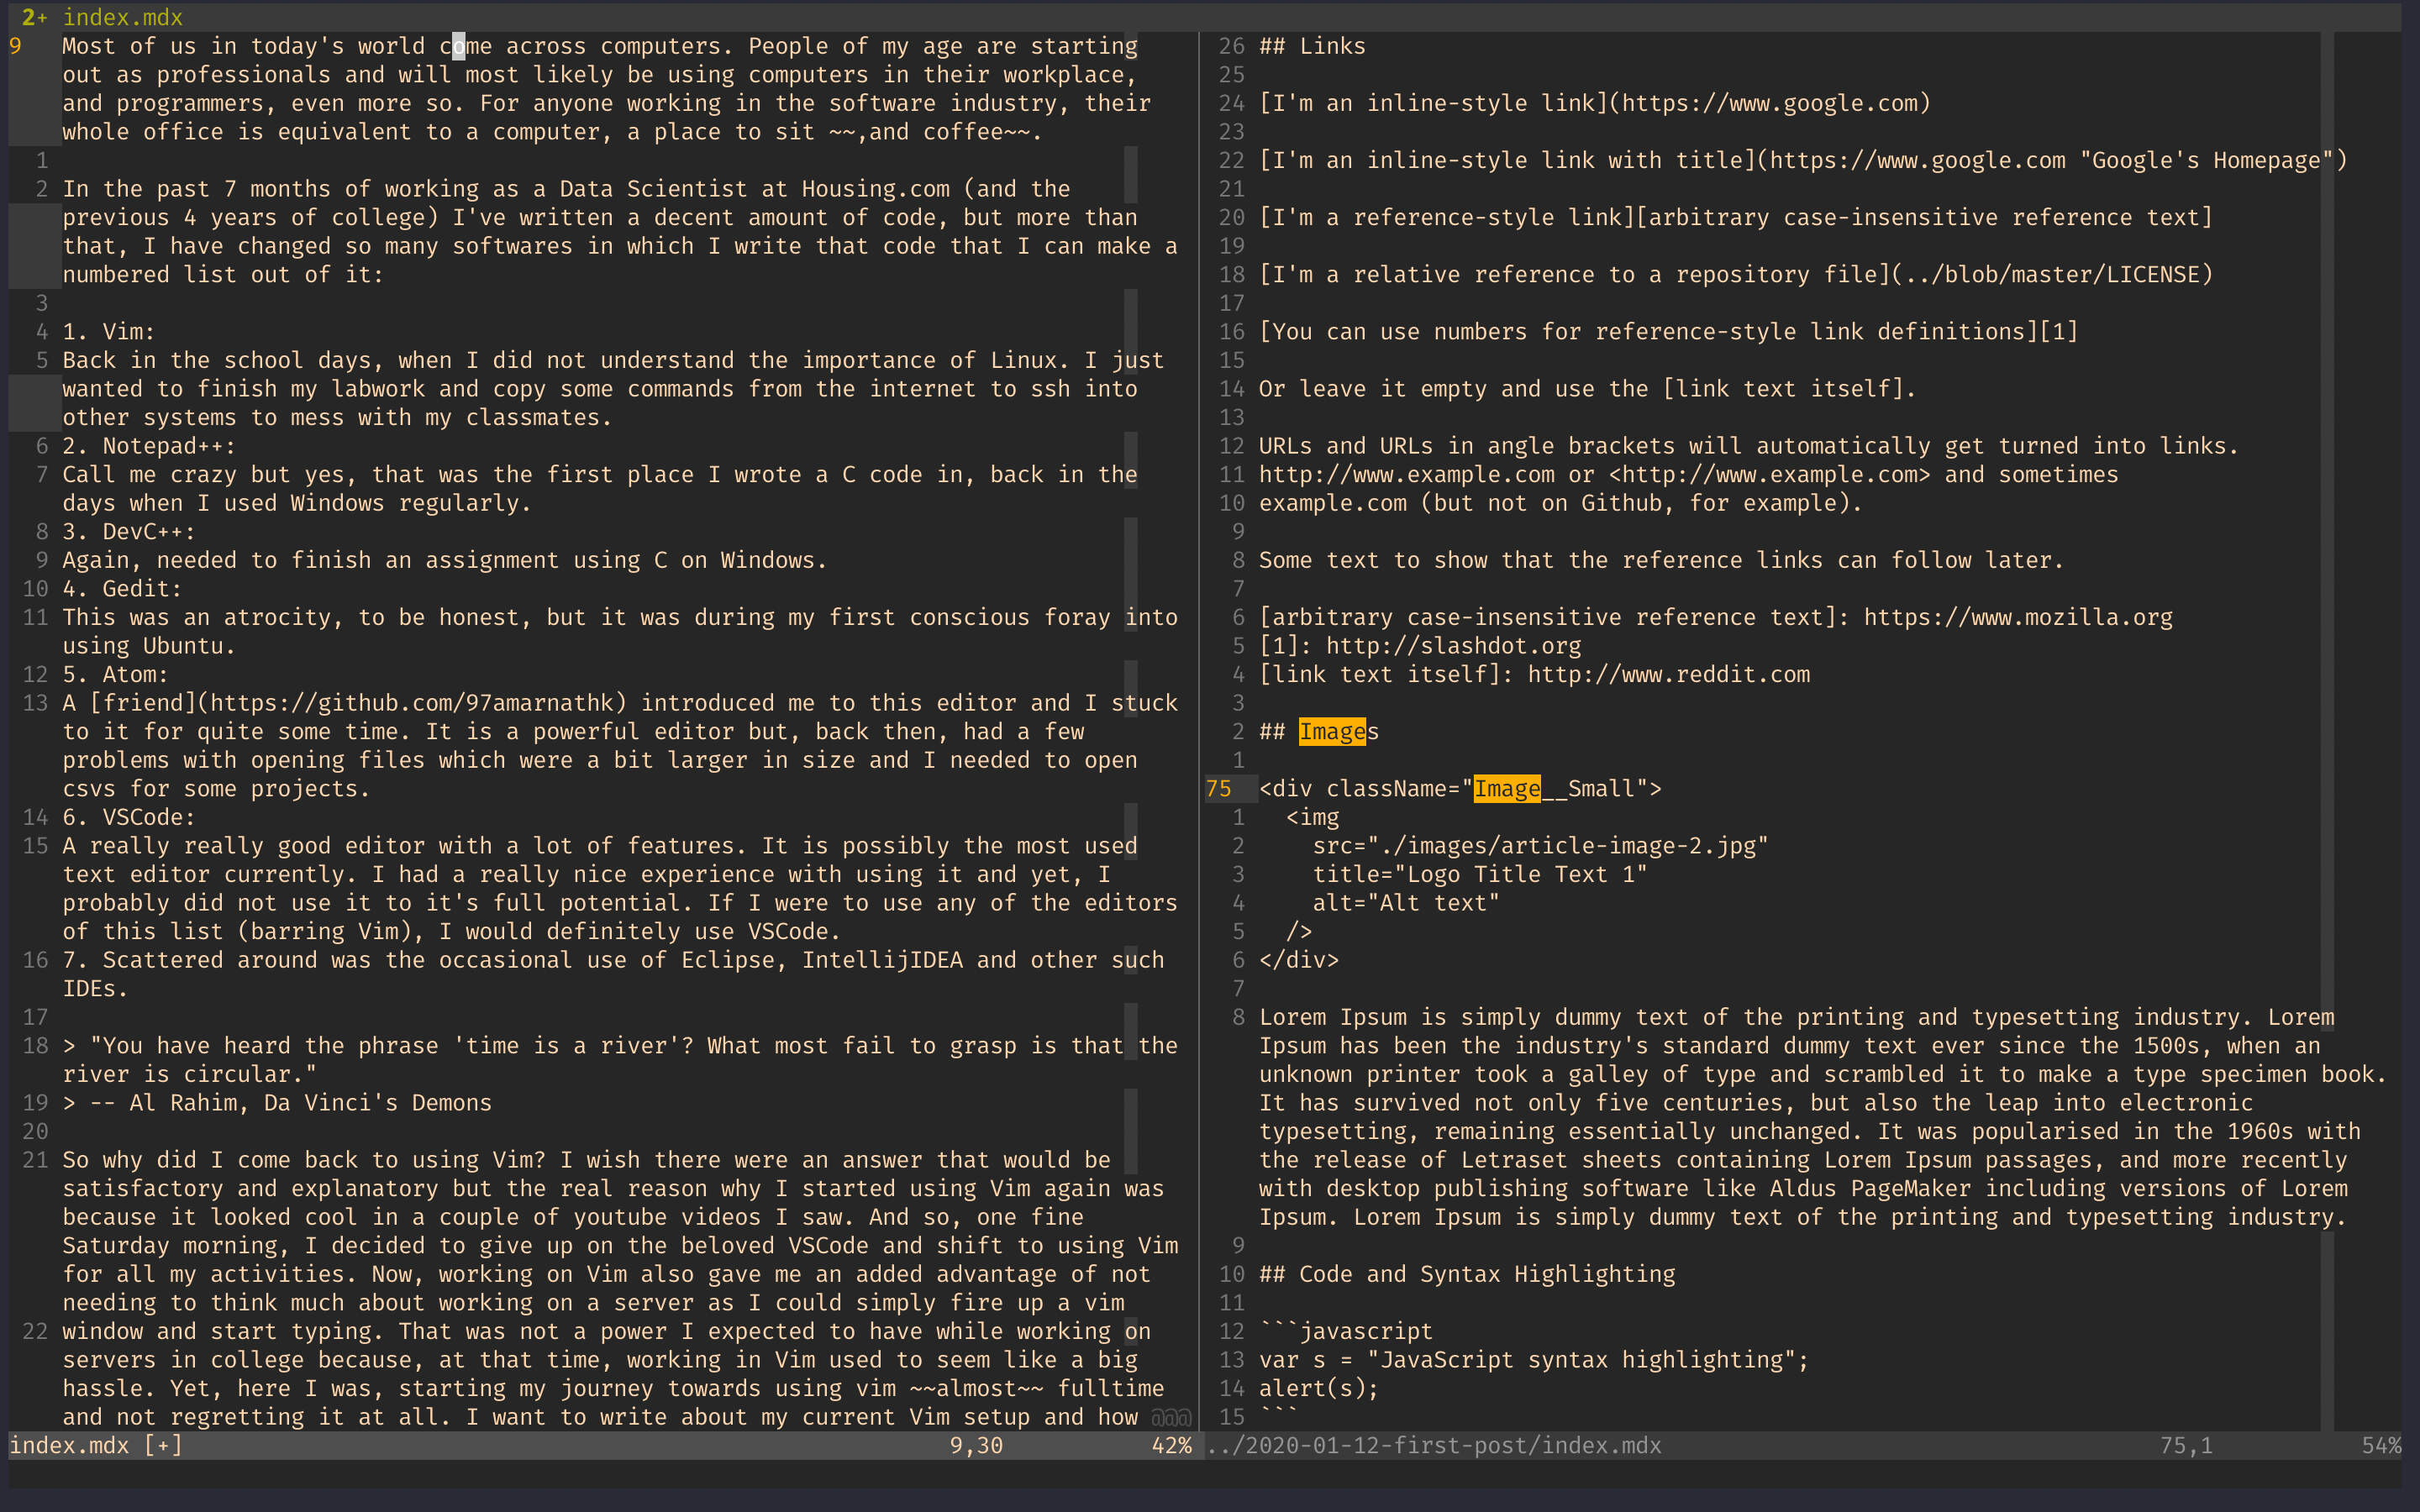Click 'Some text to show that the reference links' line

pyautogui.click(x=1662, y=560)
